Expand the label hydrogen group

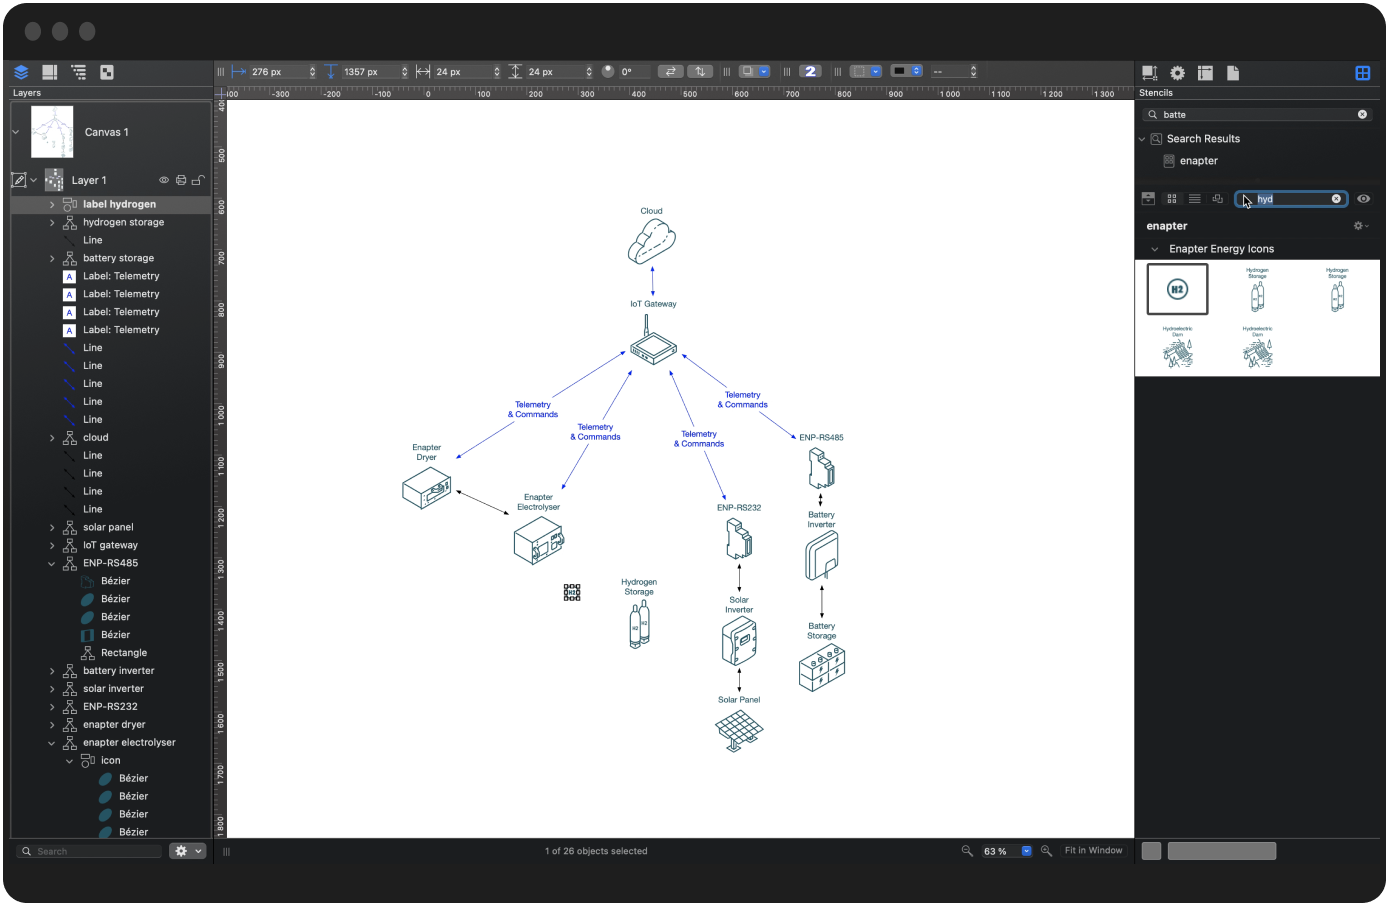pyautogui.click(x=52, y=204)
